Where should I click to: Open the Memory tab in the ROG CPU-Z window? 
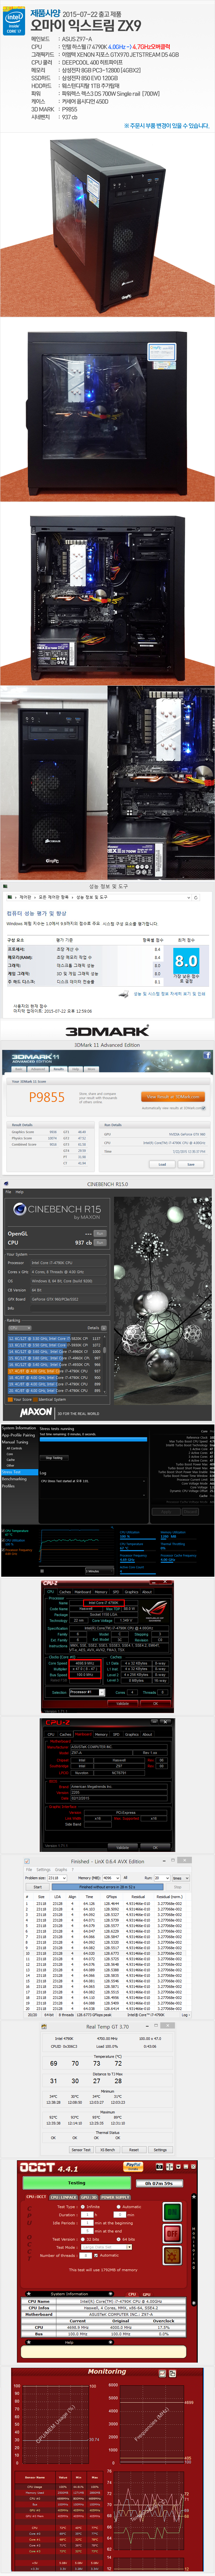[101, 1592]
